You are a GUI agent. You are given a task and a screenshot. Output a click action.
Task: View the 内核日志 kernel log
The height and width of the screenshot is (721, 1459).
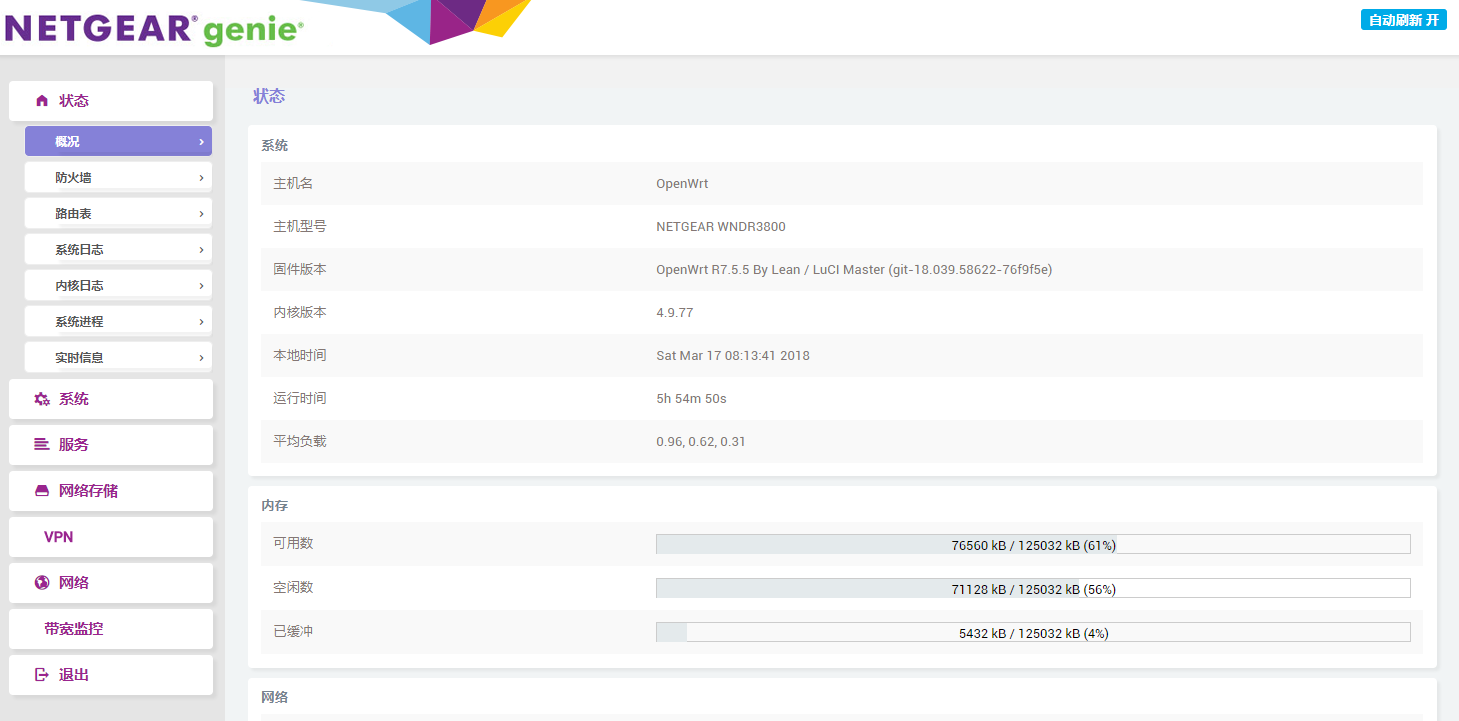(x=118, y=285)
